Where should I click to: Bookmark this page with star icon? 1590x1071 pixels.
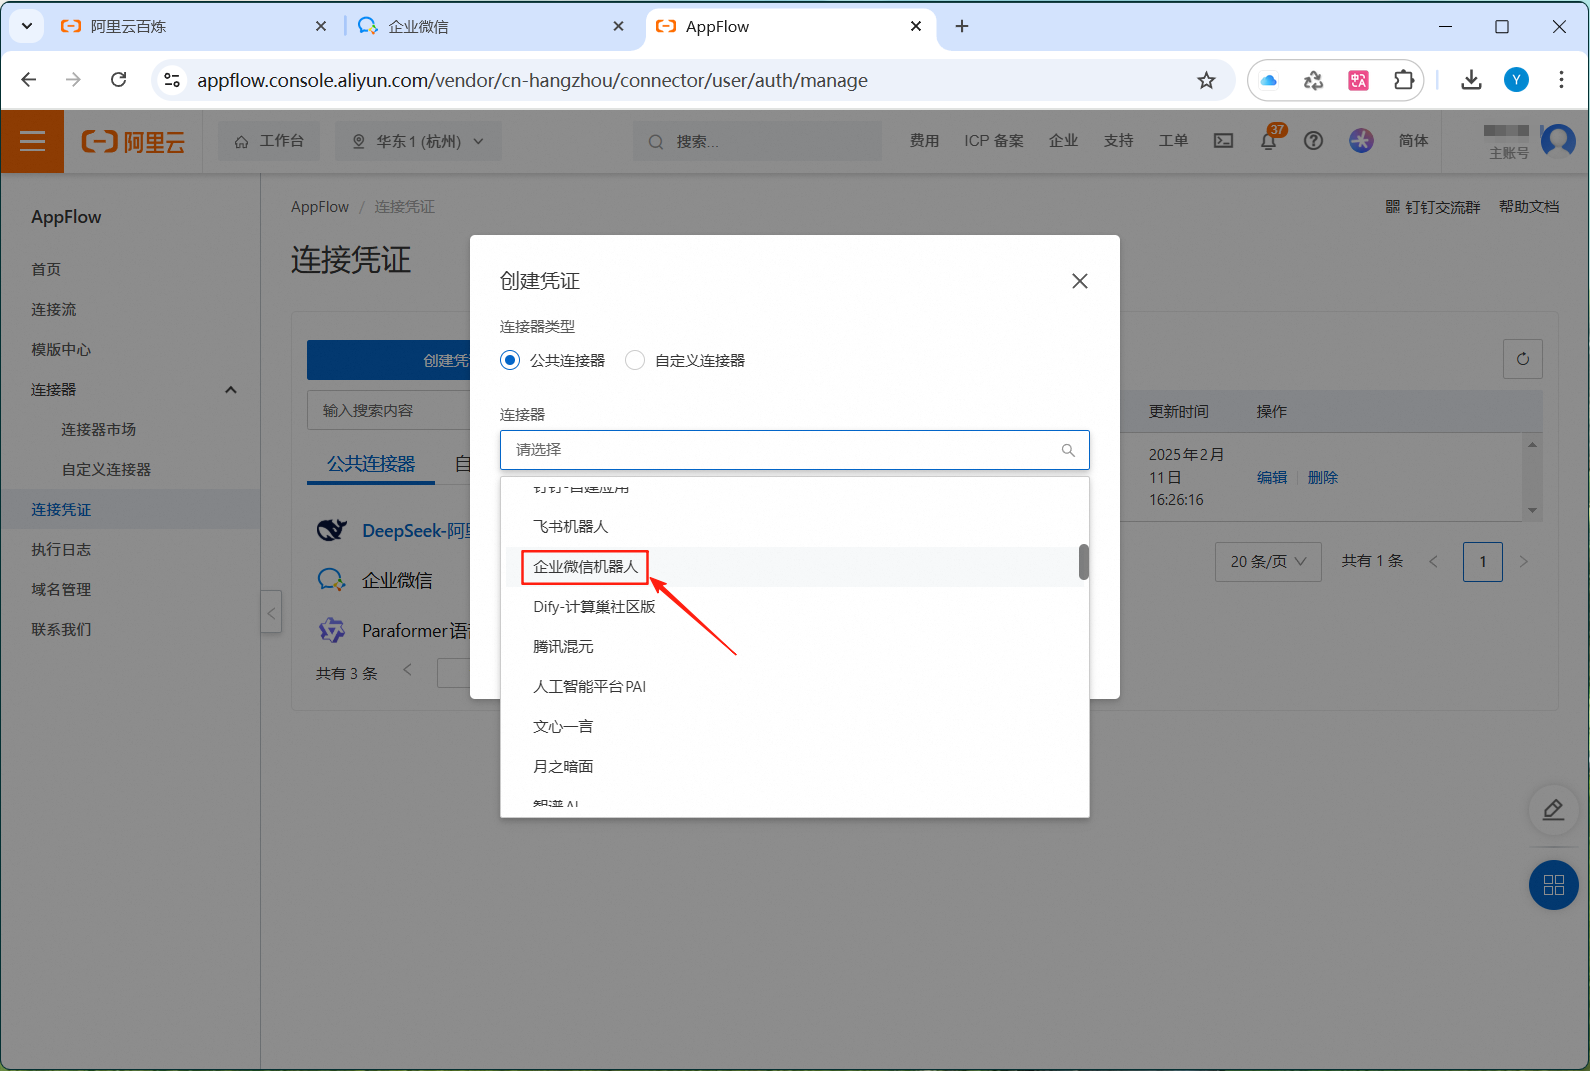click(1206, 80)
